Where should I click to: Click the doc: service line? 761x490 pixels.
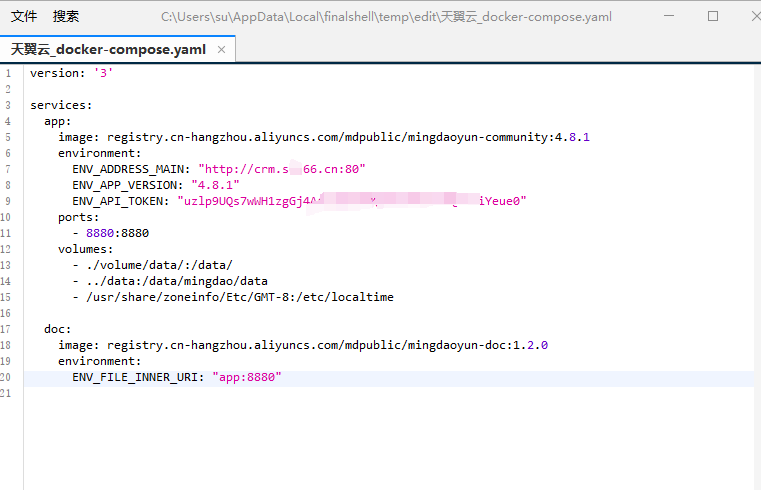click(x=58, y=329)
